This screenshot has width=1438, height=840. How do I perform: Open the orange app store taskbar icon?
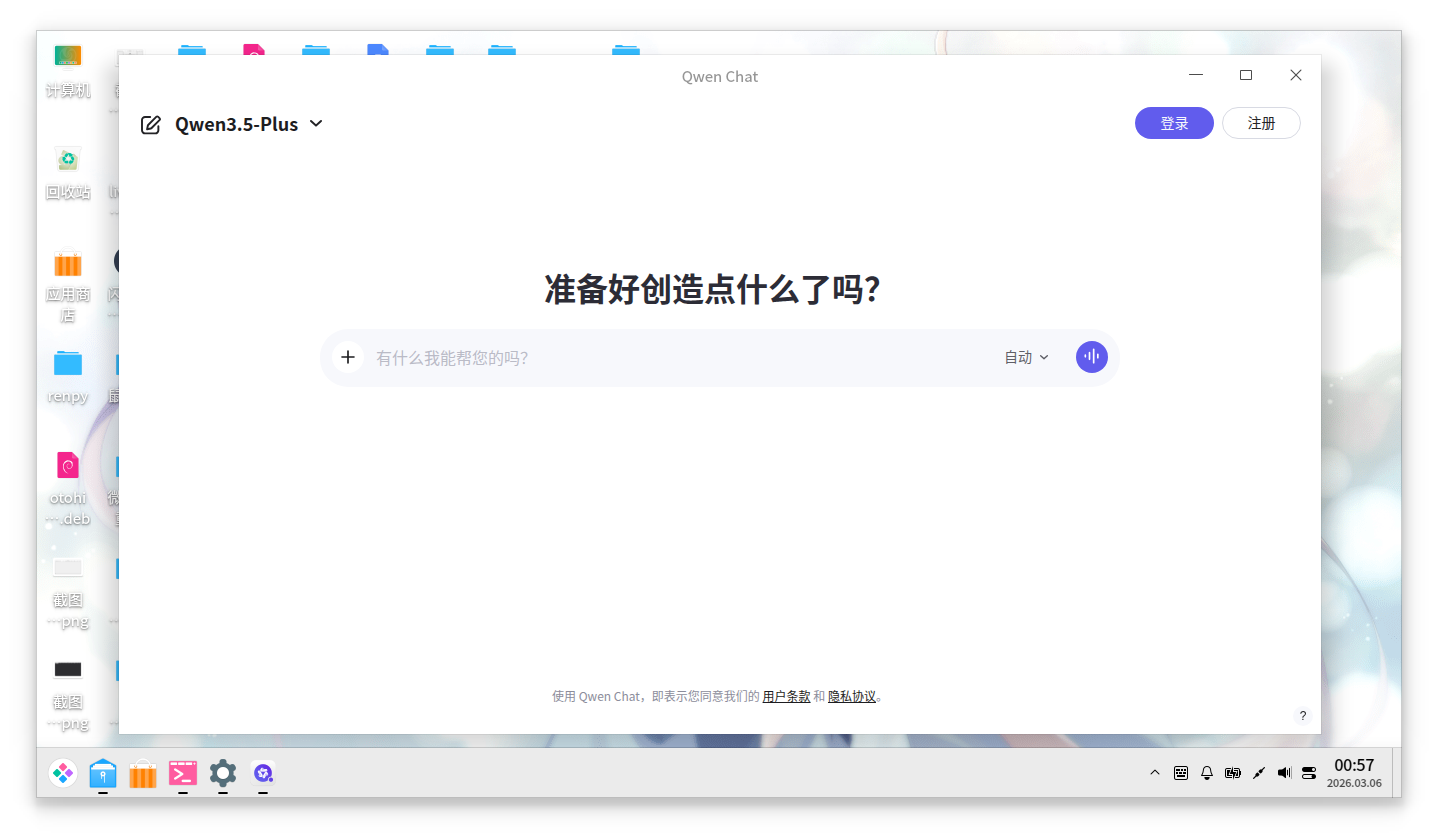[143, 773]
